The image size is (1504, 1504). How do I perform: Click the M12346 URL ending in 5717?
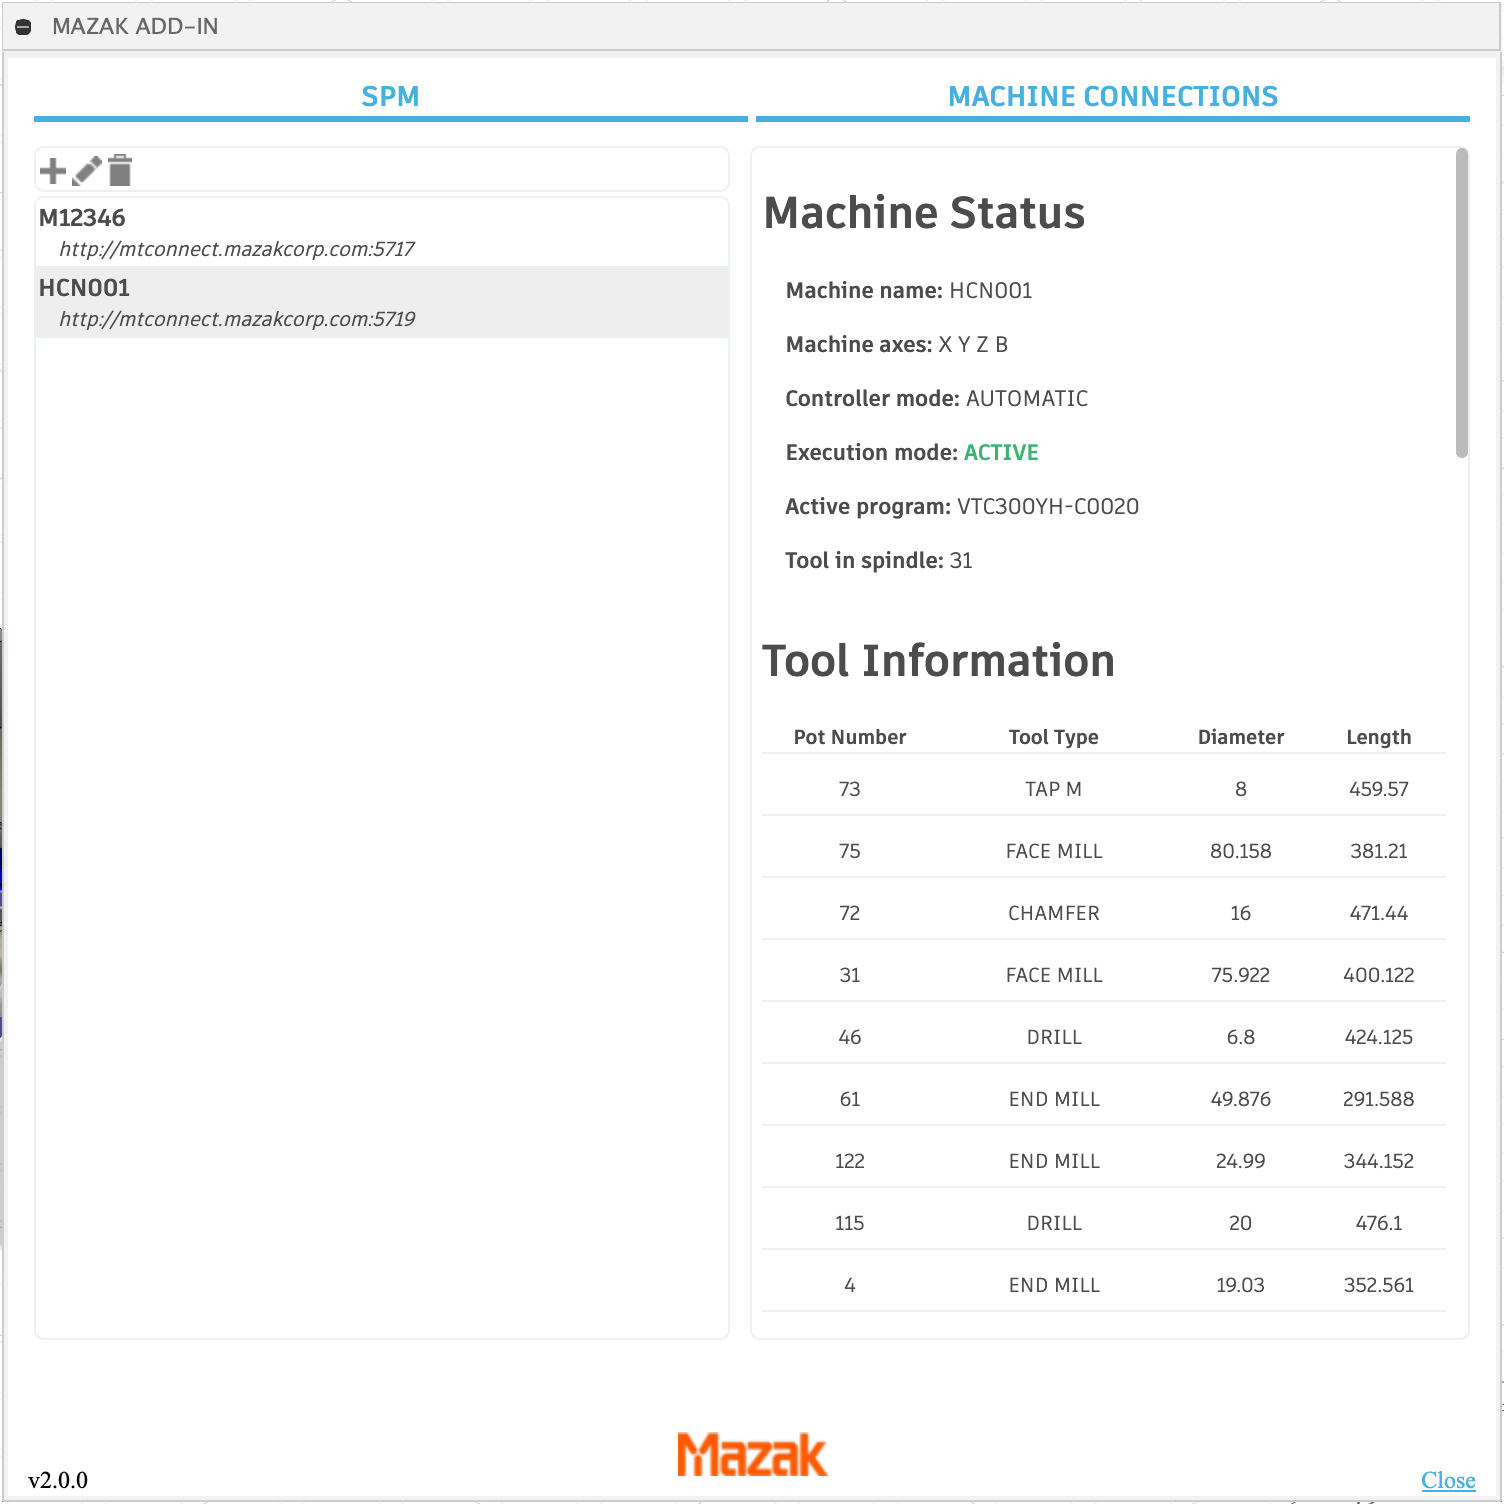click(237, 249)
